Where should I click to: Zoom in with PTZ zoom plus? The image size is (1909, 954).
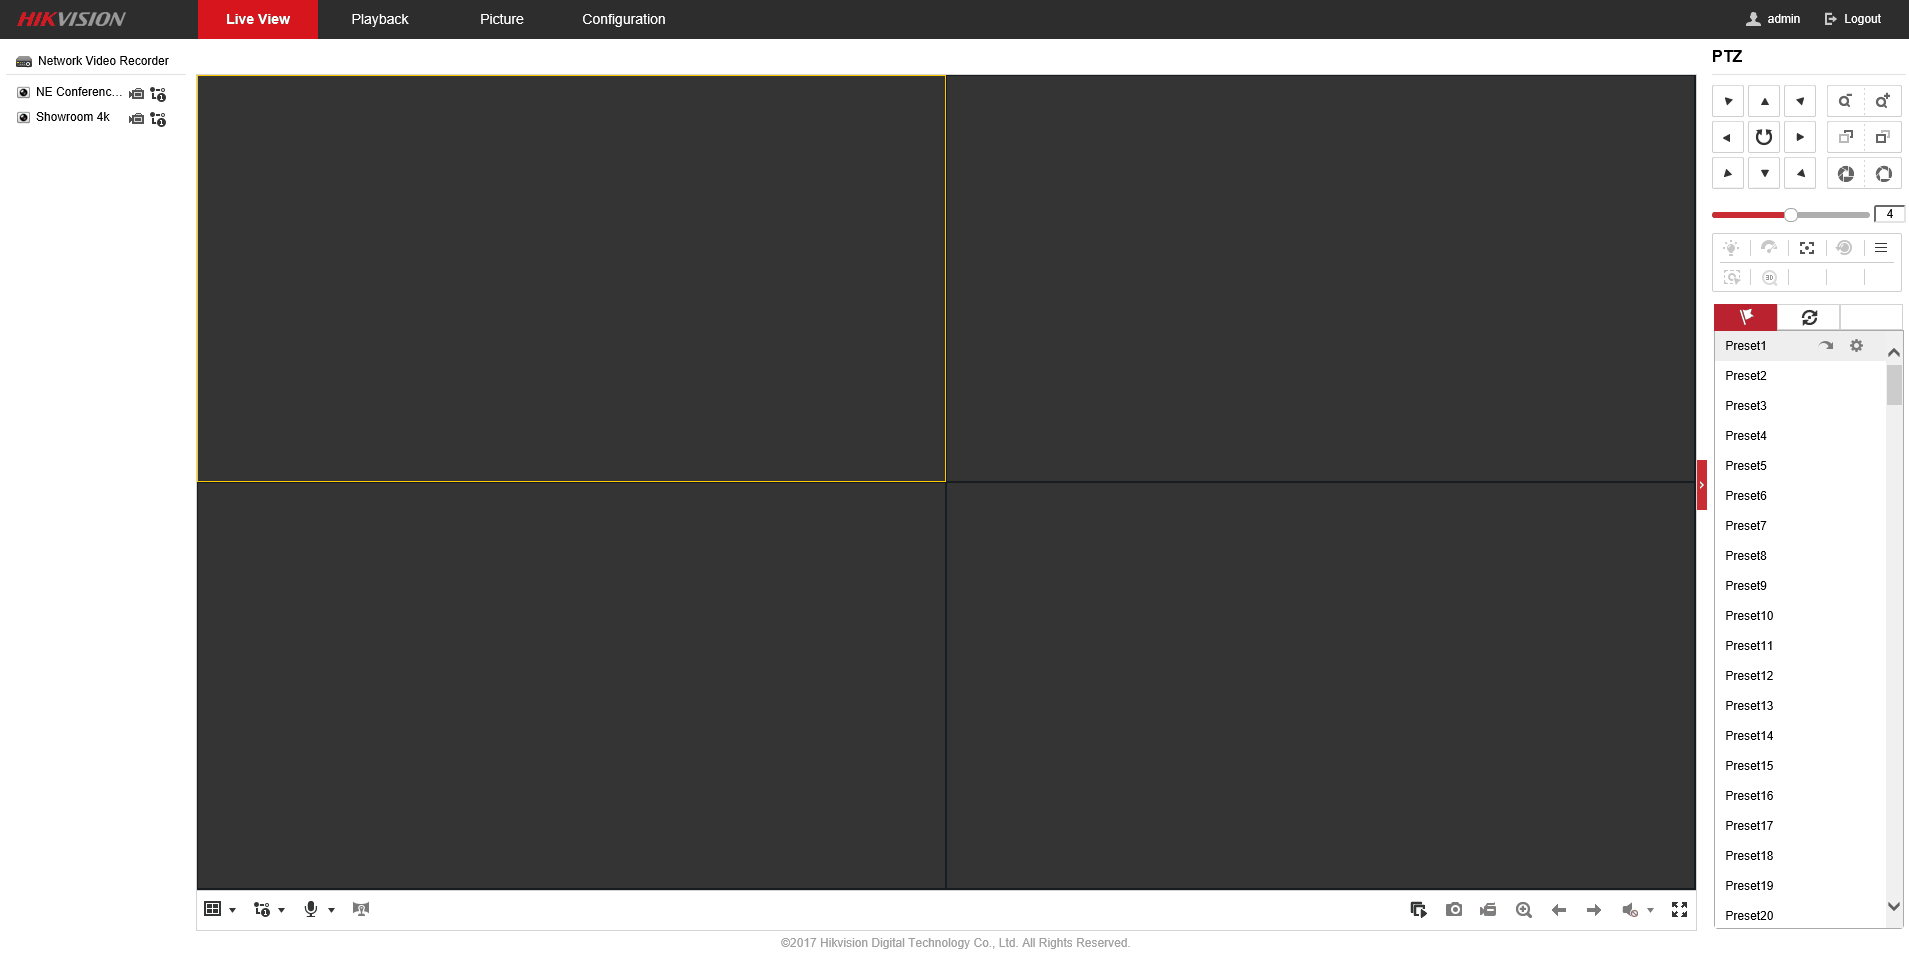pos(1883,101)
